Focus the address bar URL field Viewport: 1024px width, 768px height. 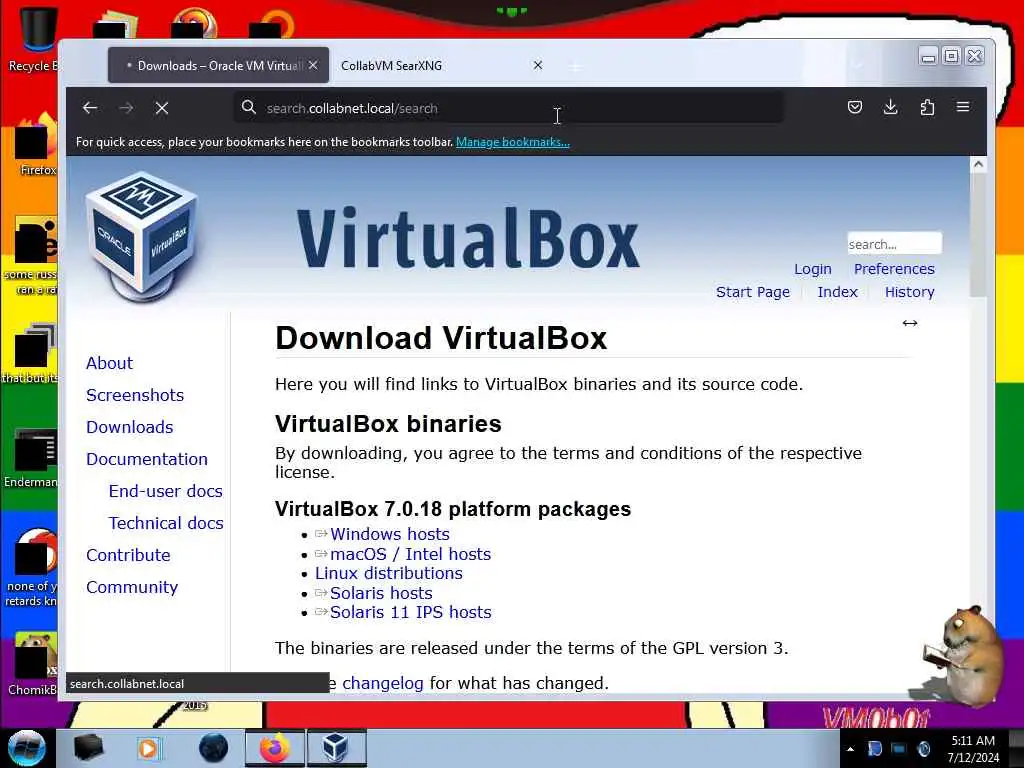[509, 108]
